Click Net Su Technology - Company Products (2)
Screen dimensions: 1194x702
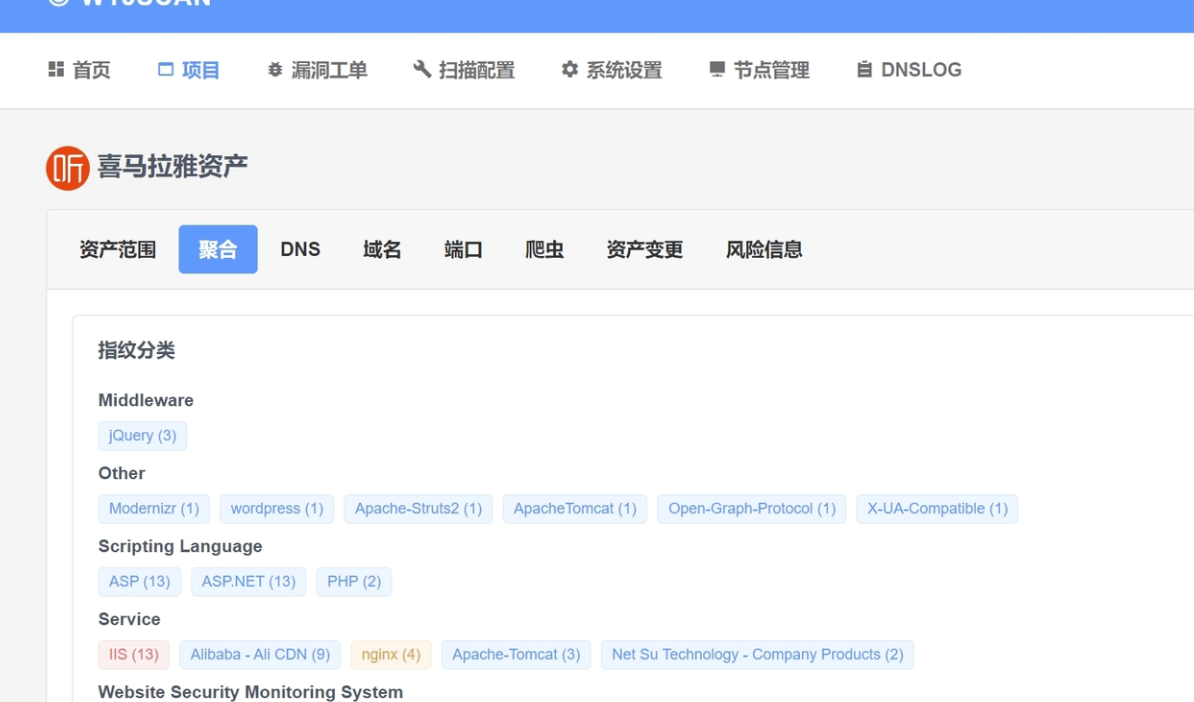[758, 655]
